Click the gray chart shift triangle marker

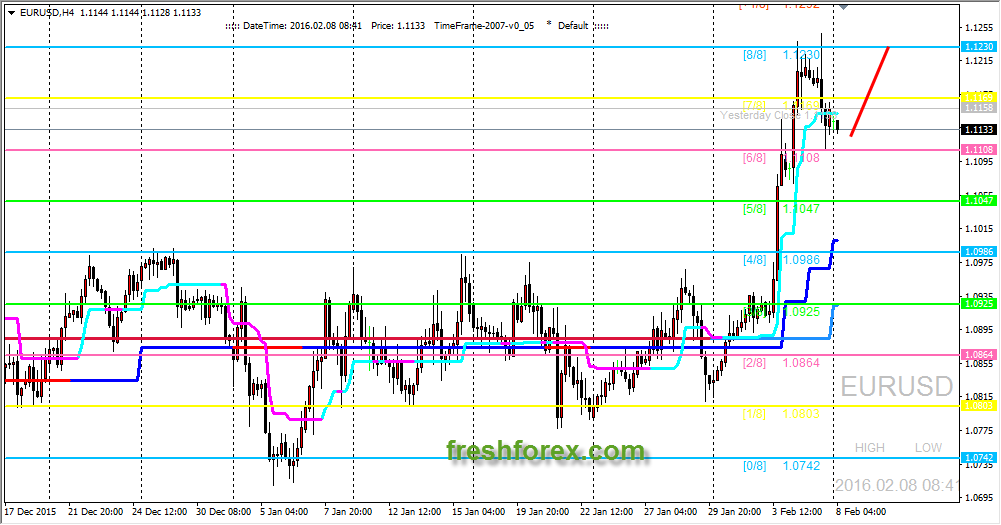[843, 7]
